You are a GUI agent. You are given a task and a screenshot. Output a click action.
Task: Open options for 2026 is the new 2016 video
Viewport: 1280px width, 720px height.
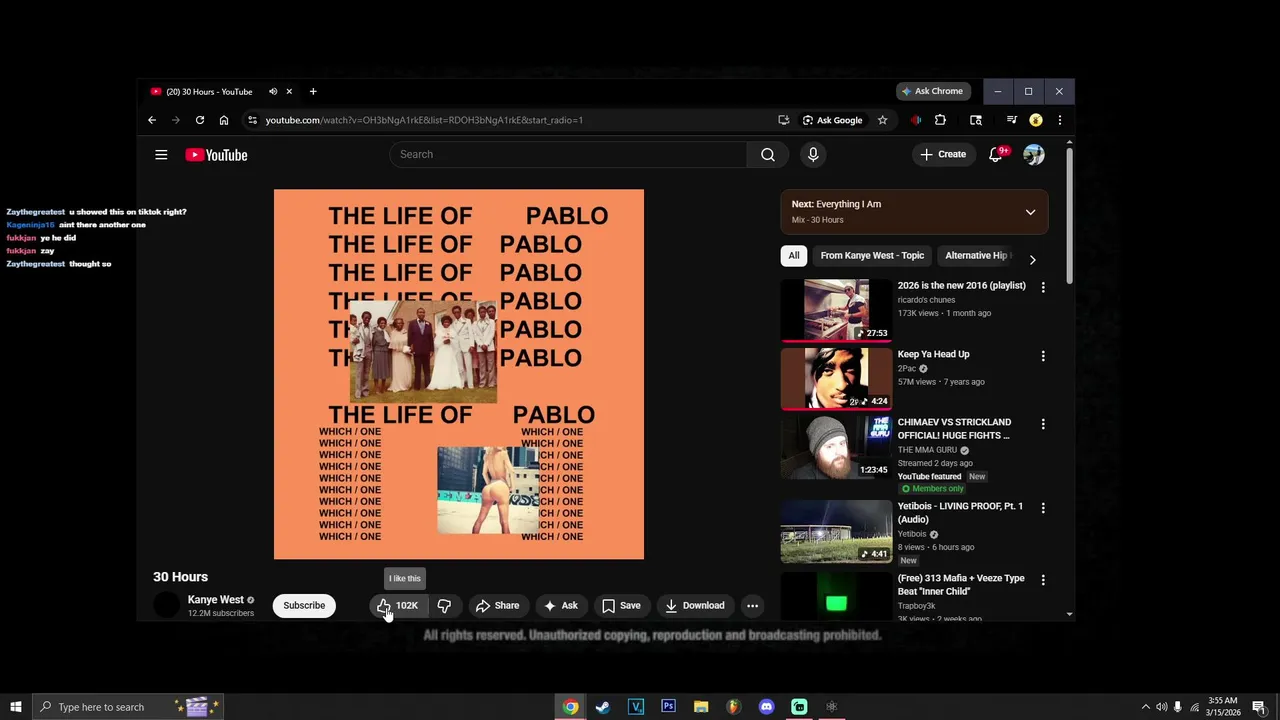[1043, 287]
